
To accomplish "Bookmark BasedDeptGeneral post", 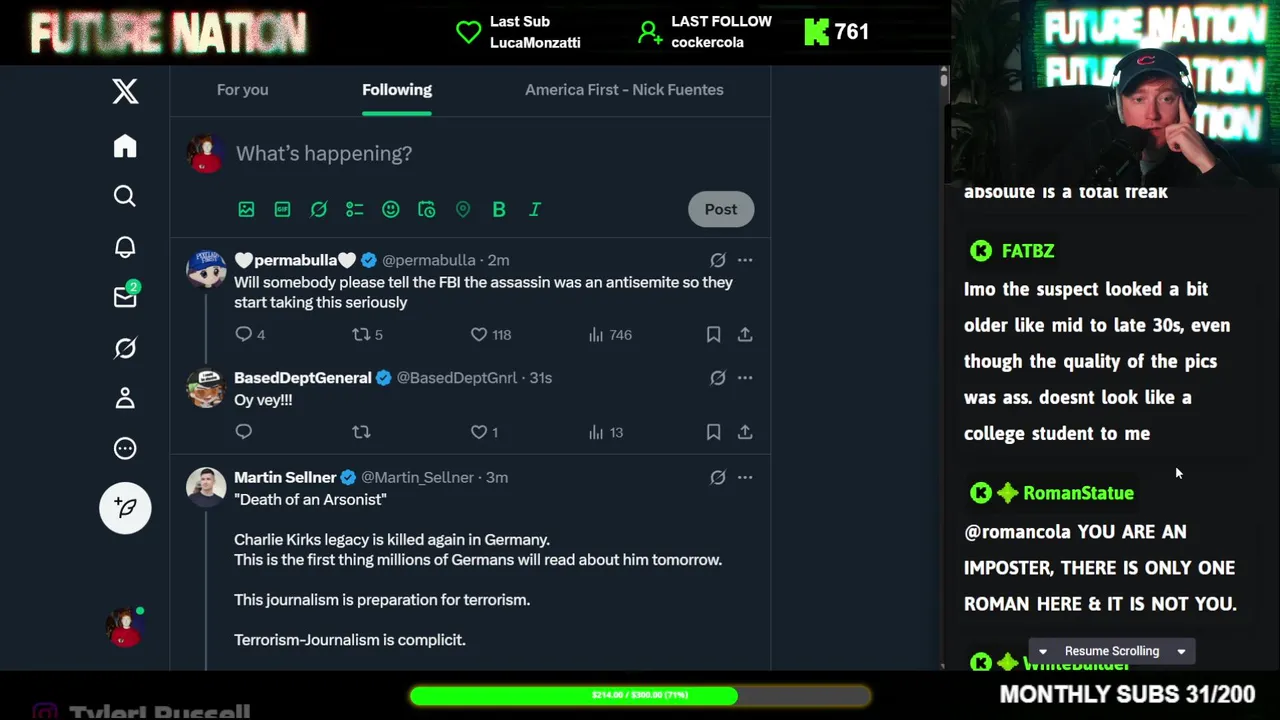I will click(713, 432).
